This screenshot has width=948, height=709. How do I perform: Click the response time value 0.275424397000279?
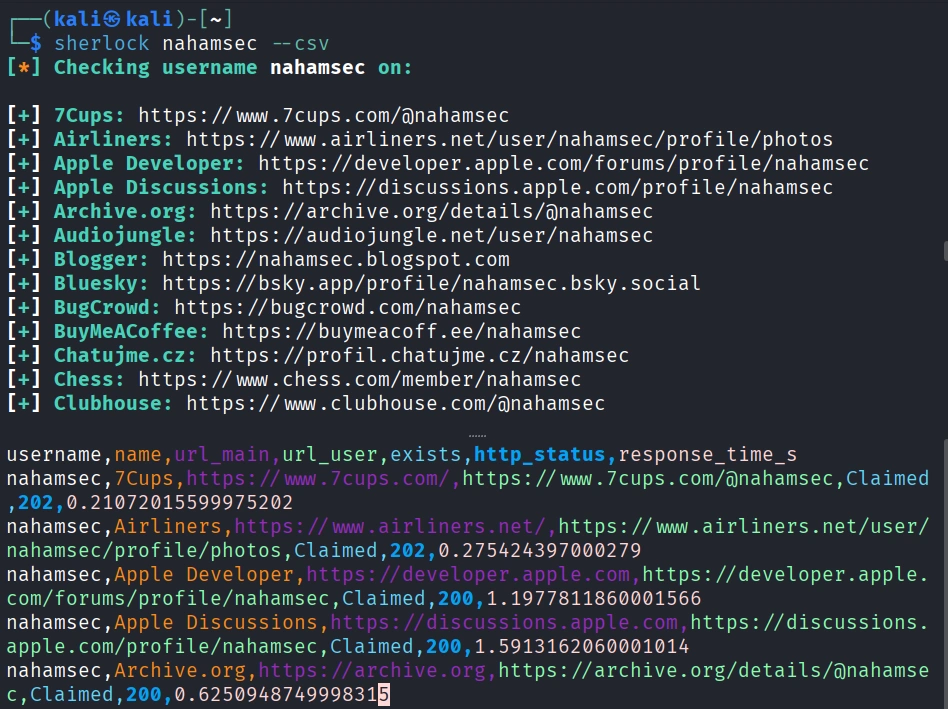pyautogui.click(x=539, y=551)
